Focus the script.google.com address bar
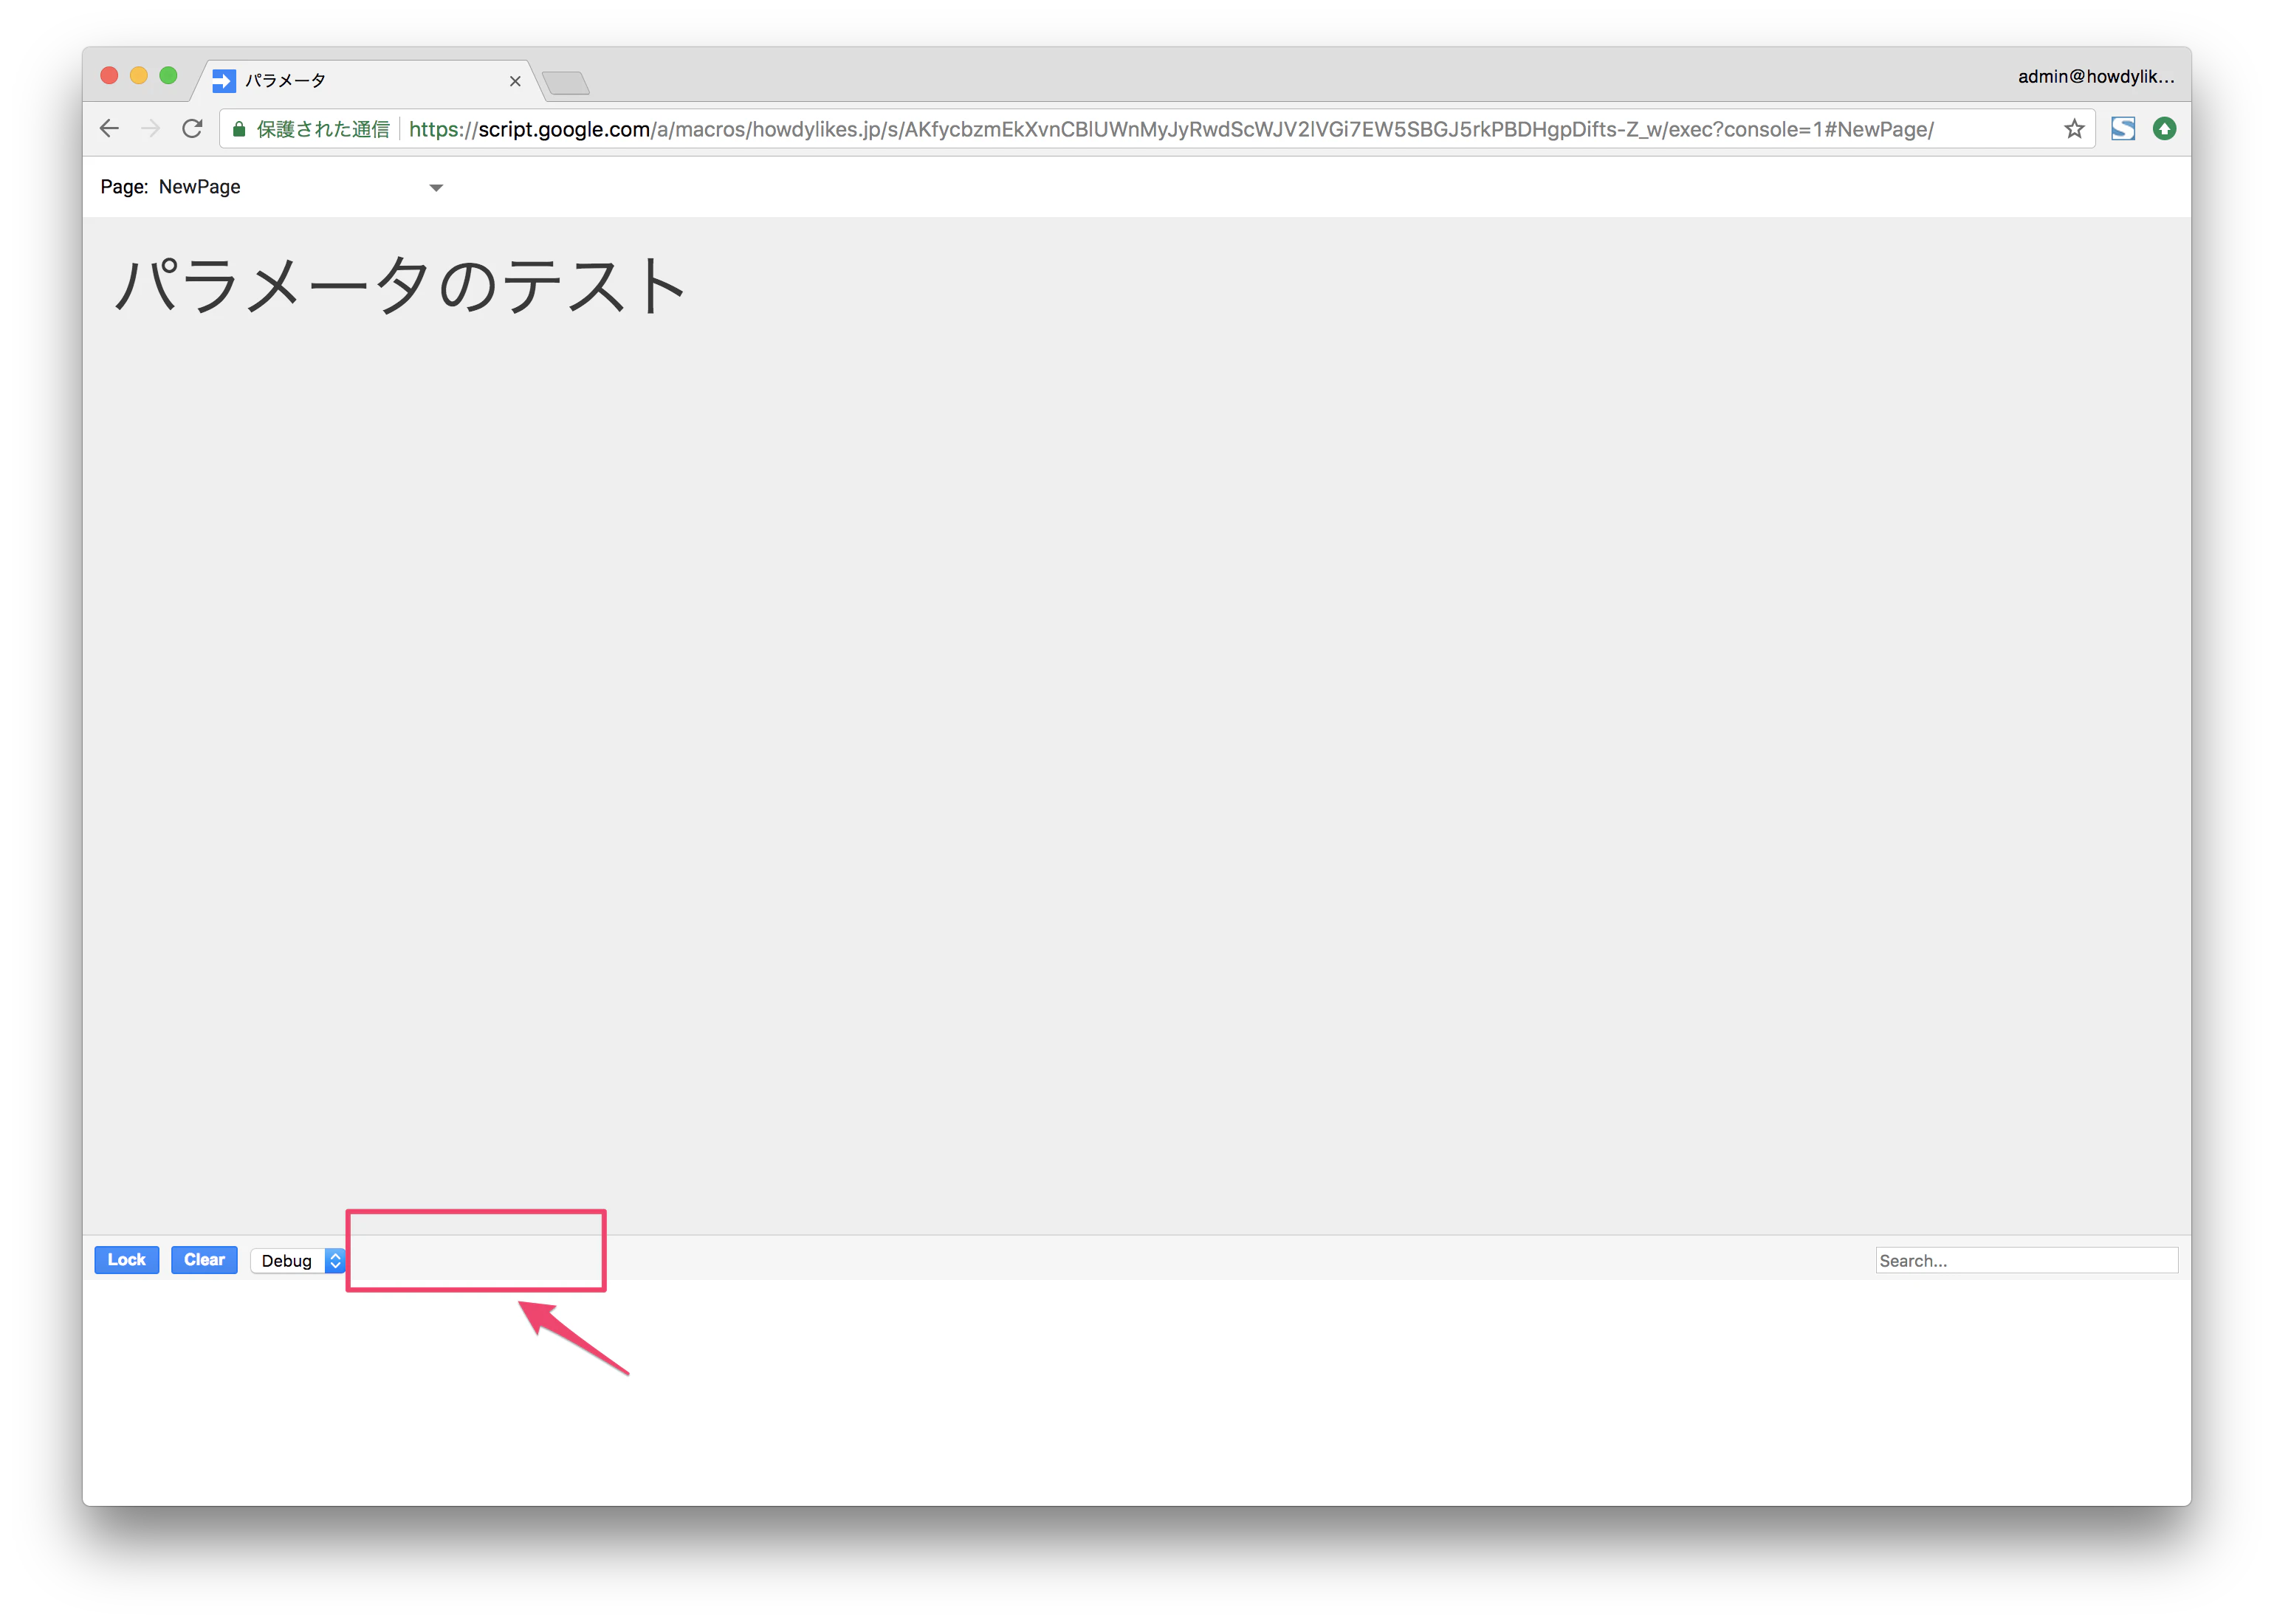The height and width of the screenshot is (1624, 2274). (x=1170, y=129)
